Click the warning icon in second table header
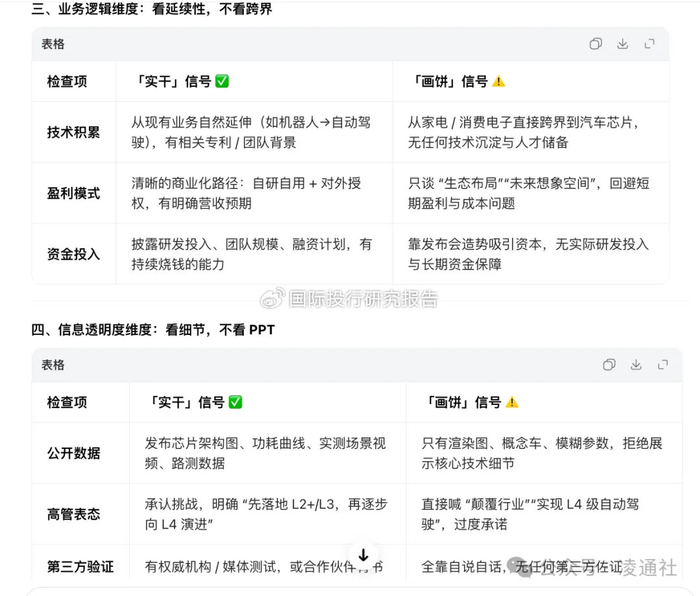The width and height of the screenshot is (700, 596). [512, 403]
